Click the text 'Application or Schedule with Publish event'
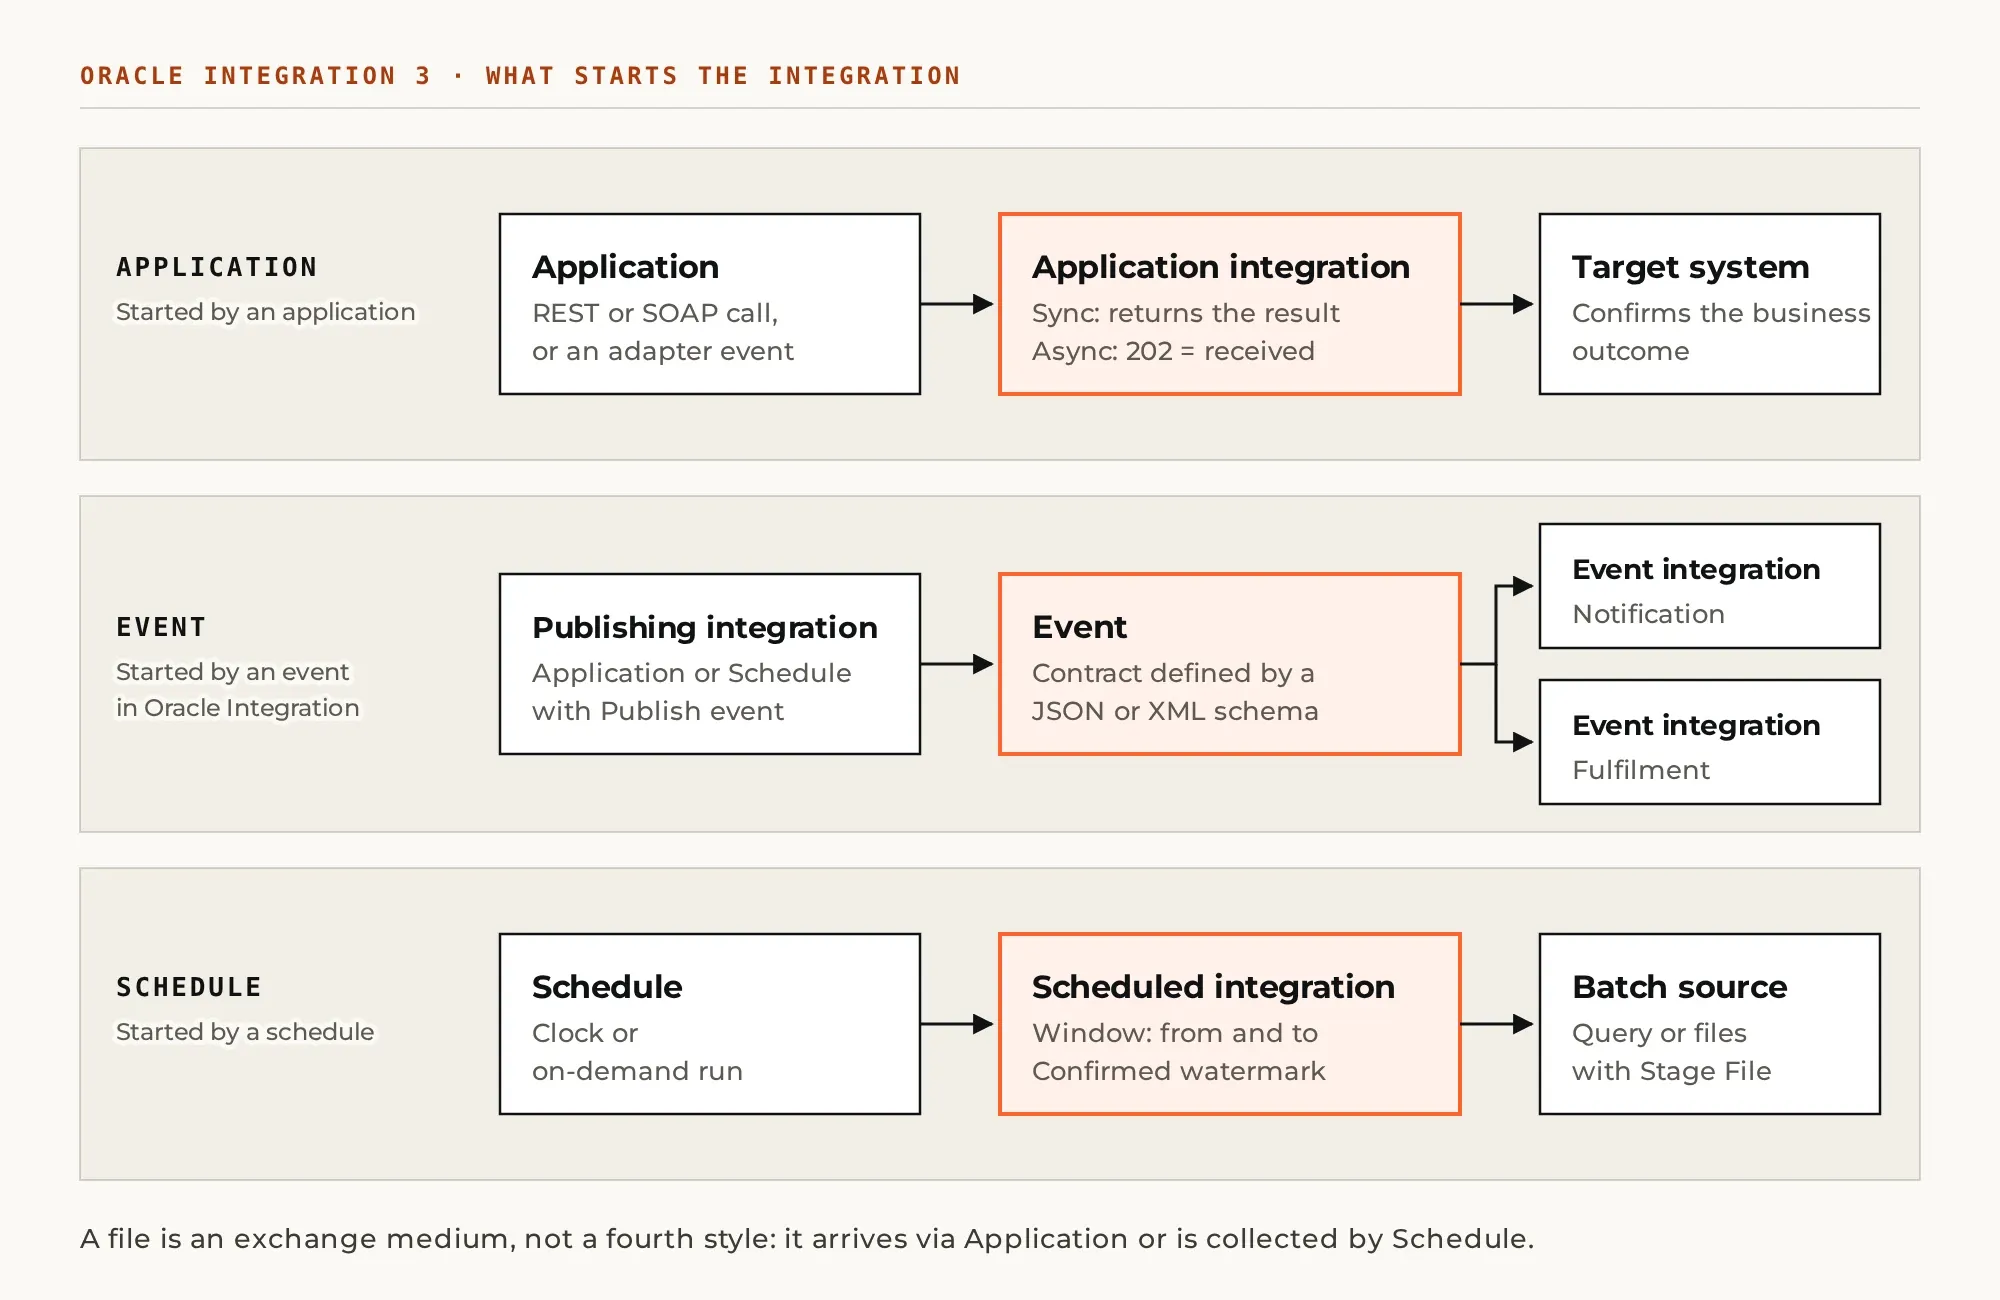Image resolution: width=2000 pixels, height=1300 pixels. click(x=692, y=692)
